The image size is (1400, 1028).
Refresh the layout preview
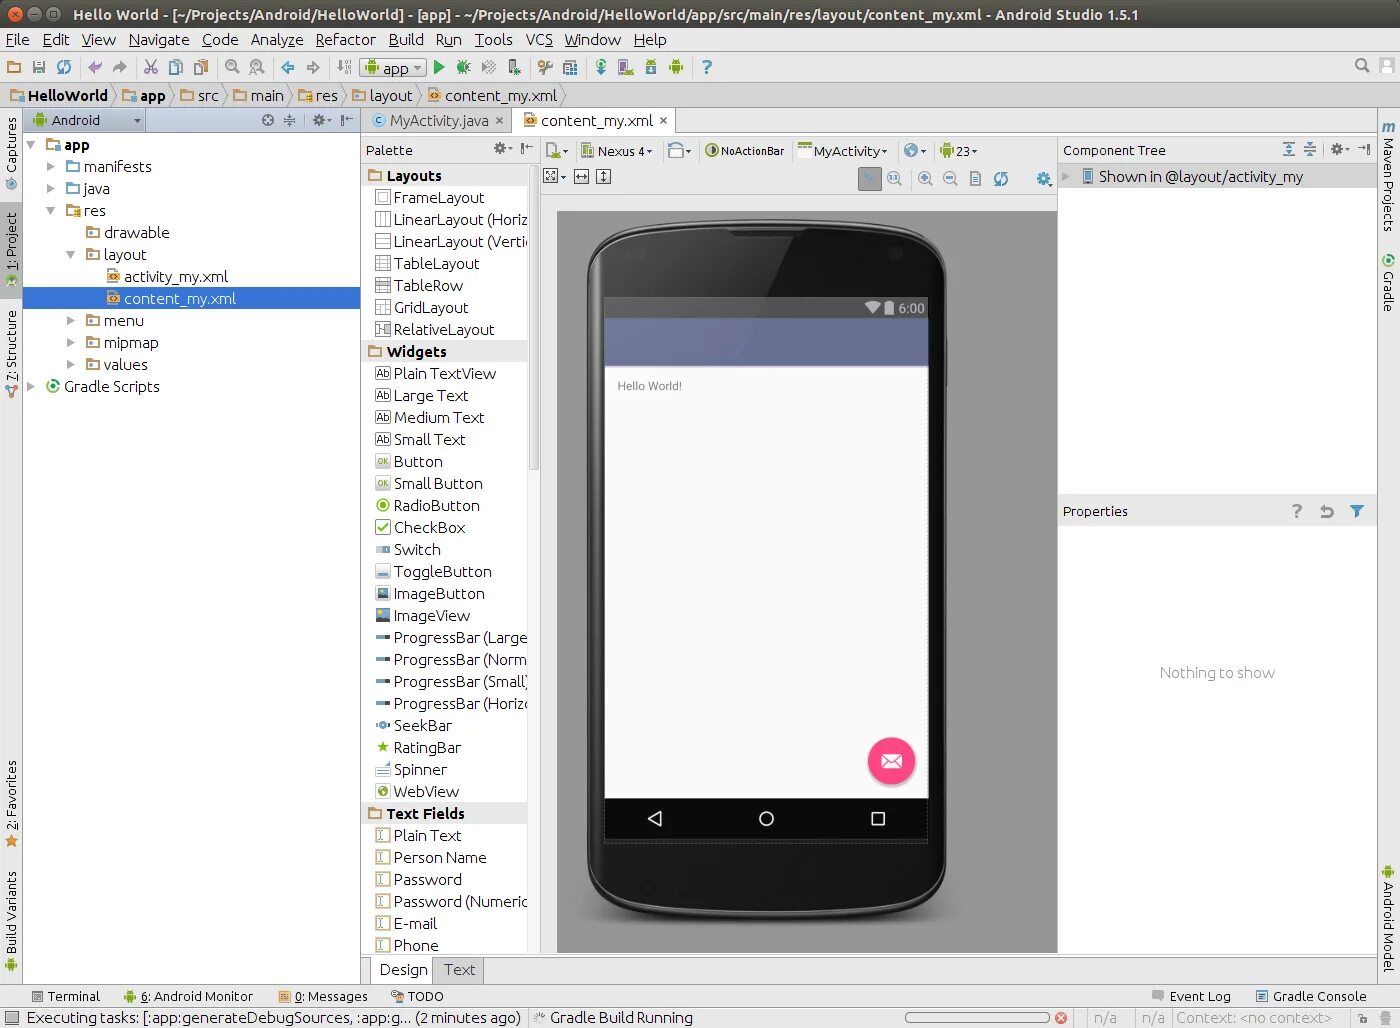[x=1001, y=178]
